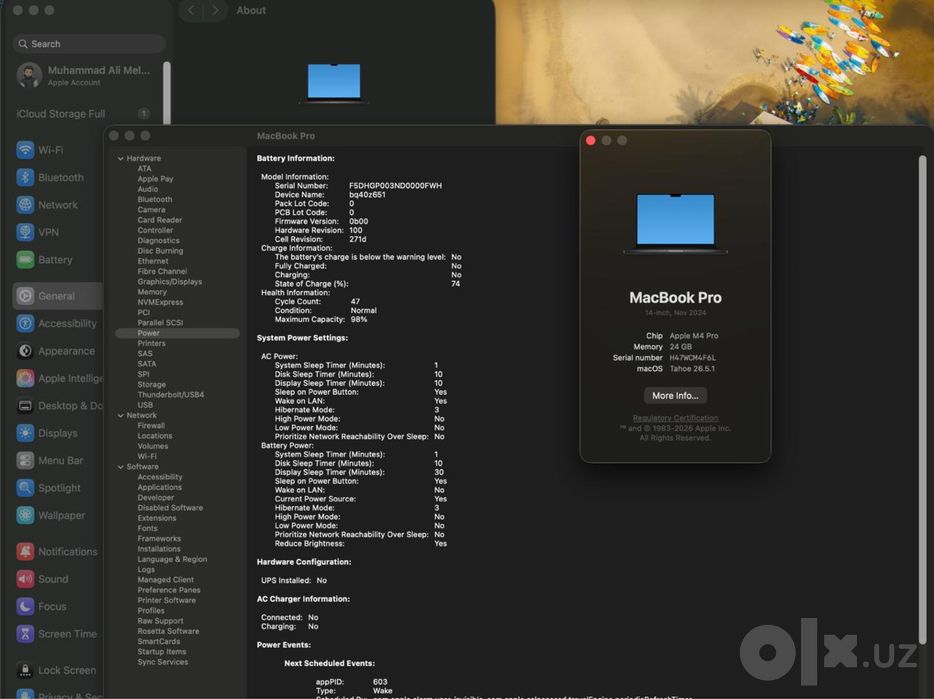This screenshot has height=699, width=934.
Task: Select Diagnostics in the Hardware list
Action: pos(158,240)
